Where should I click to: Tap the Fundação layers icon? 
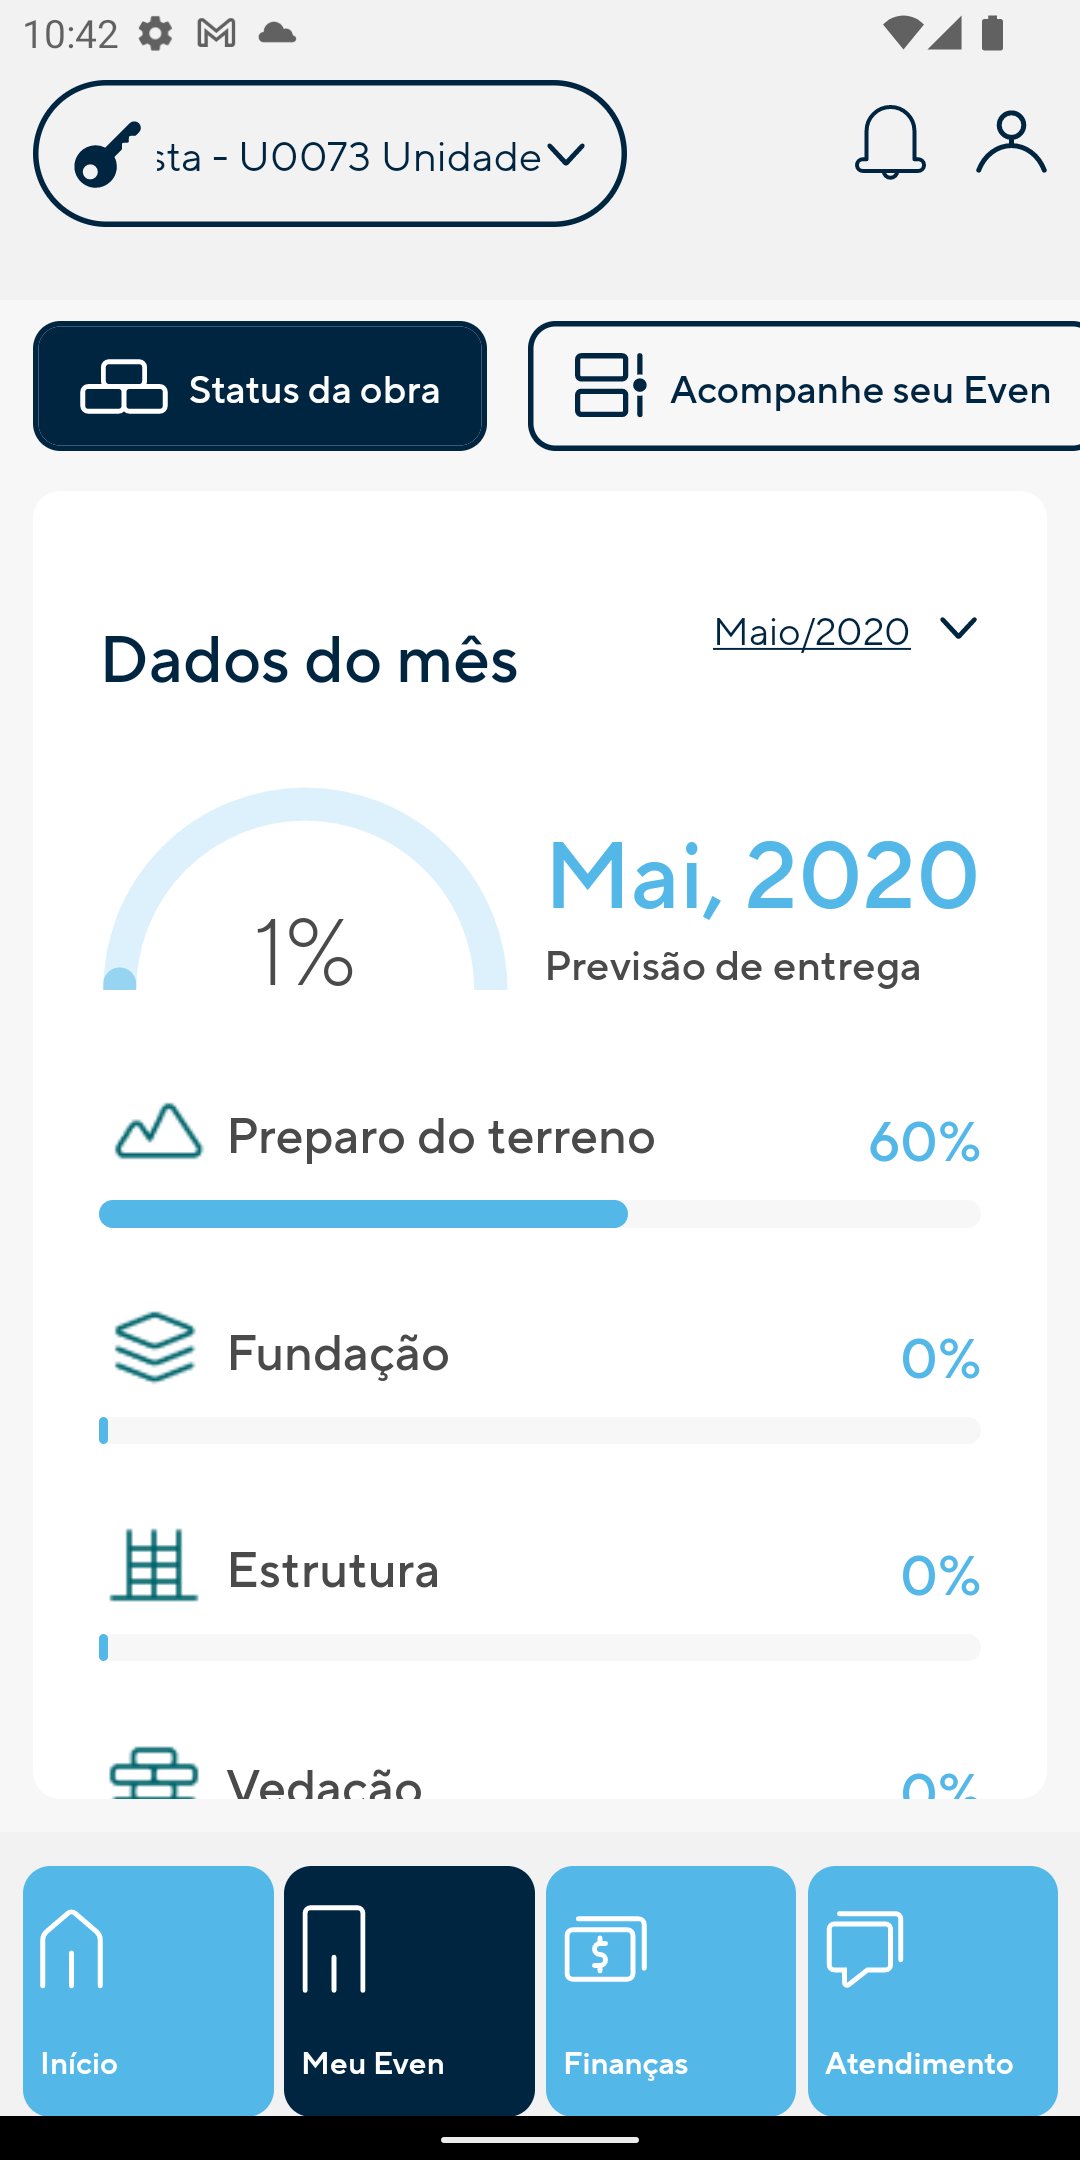point(154,1347)
